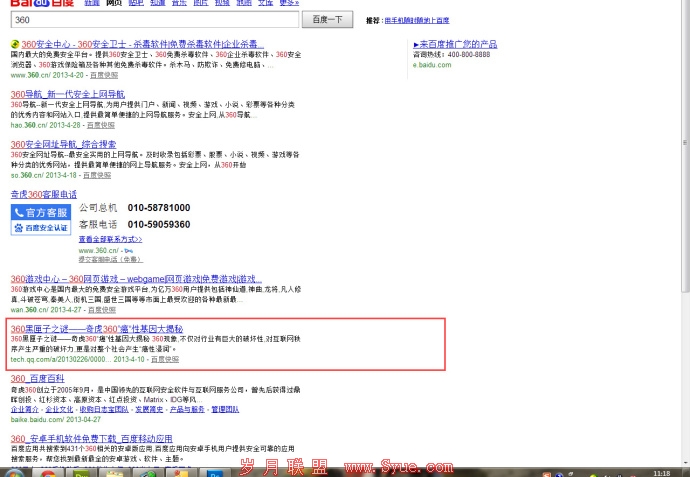The height and width of the screenshot is (477, 690).
Task: Click the green 360 favicon on first result
Action: tap(15, 44)
